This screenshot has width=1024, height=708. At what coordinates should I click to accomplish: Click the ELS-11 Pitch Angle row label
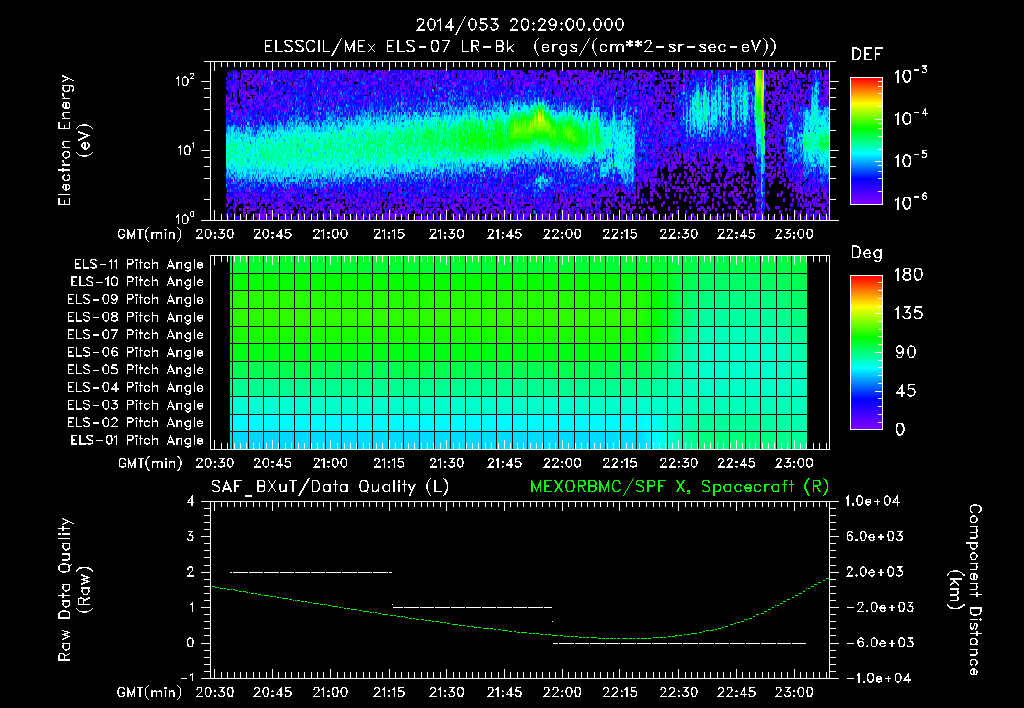point(138,265)
